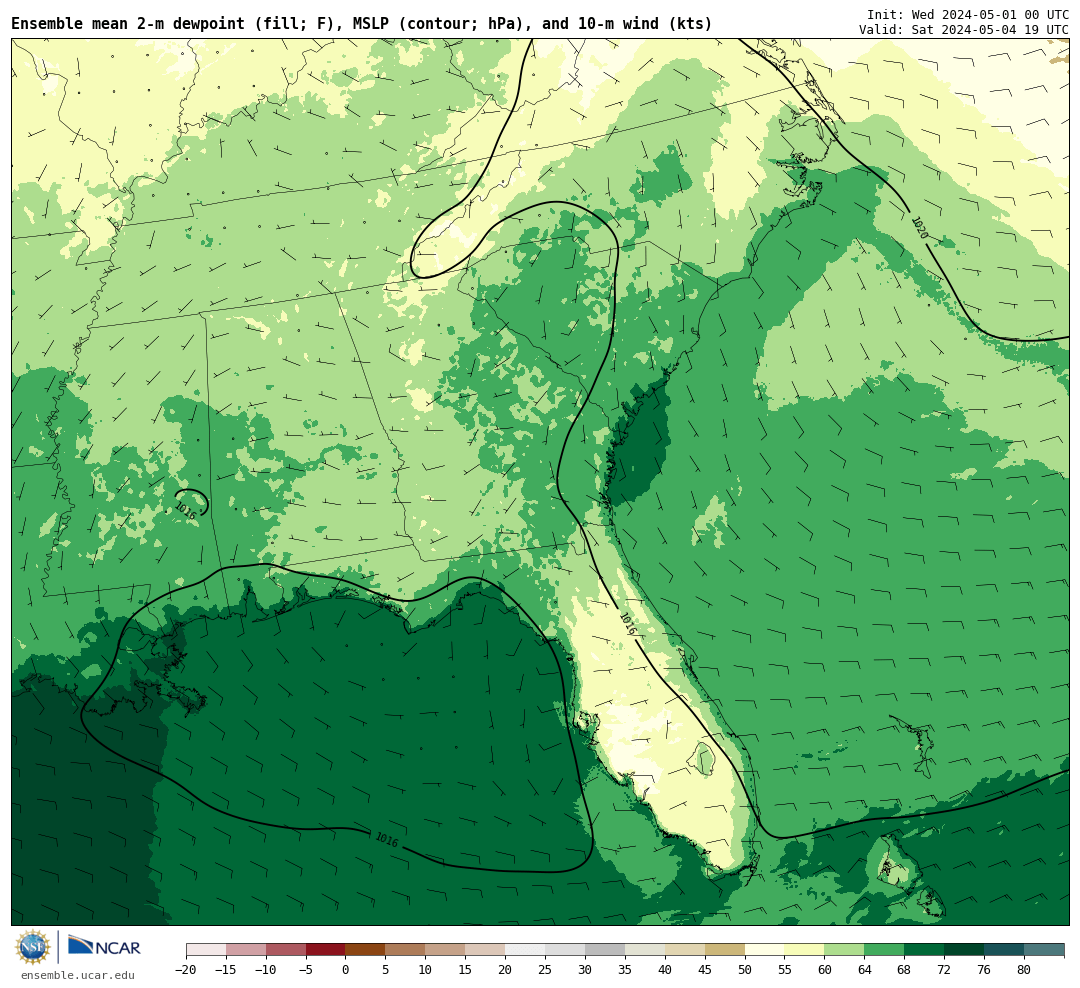1080x988 pixels.
Task: Click the 1016 isobar label over Mississippi
Action: coord(185,511)
